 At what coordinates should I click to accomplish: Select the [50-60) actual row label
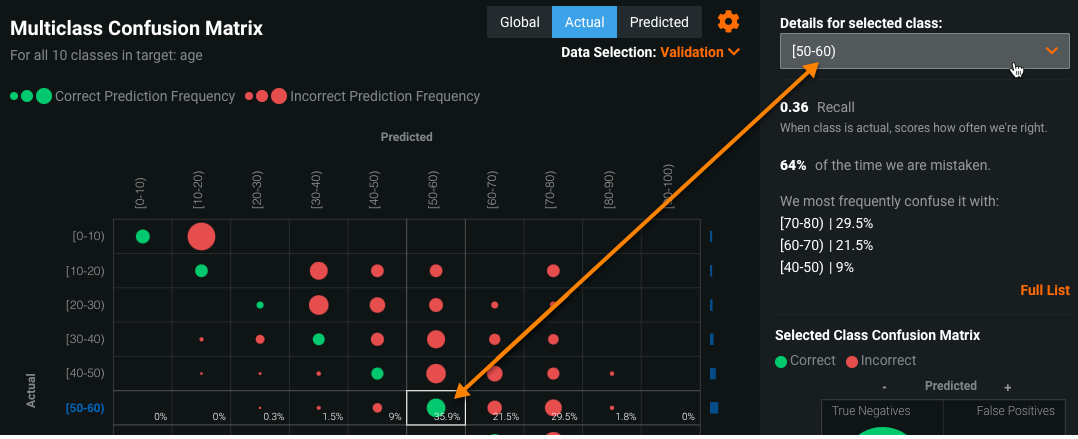point(83,408)
